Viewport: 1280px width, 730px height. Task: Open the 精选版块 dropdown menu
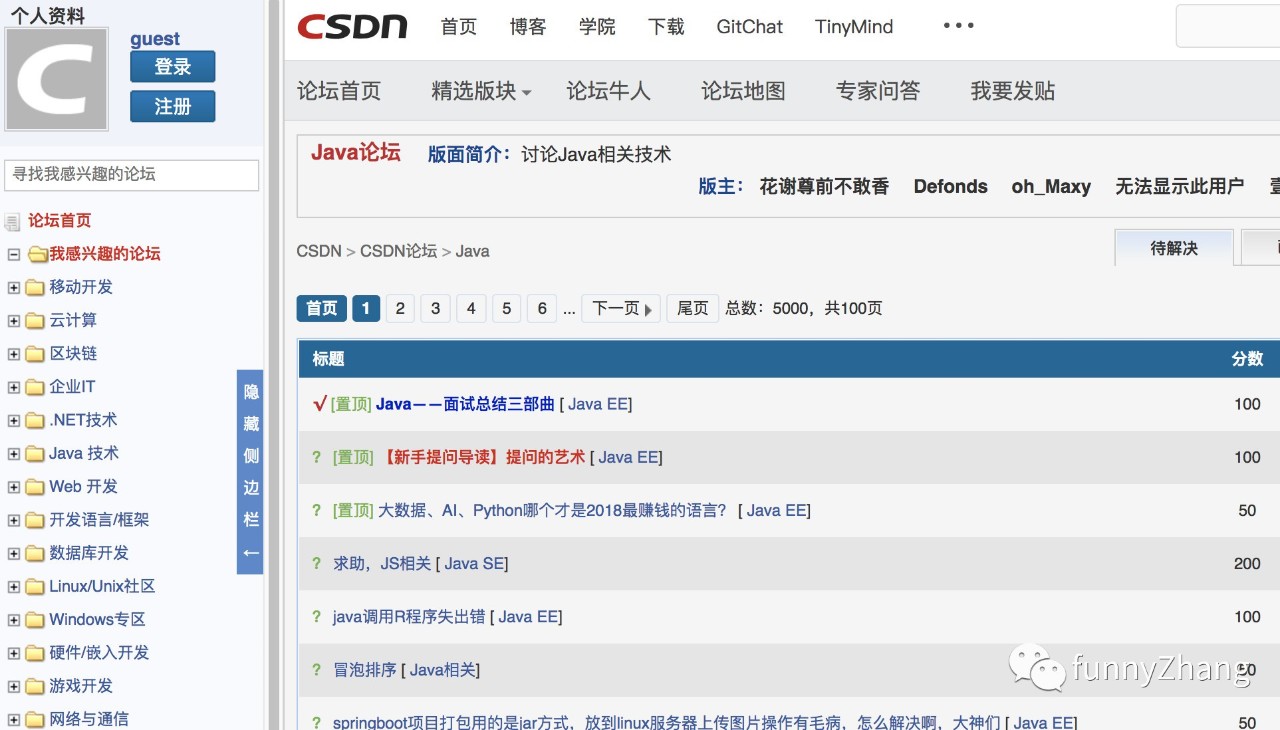point(481,91)
